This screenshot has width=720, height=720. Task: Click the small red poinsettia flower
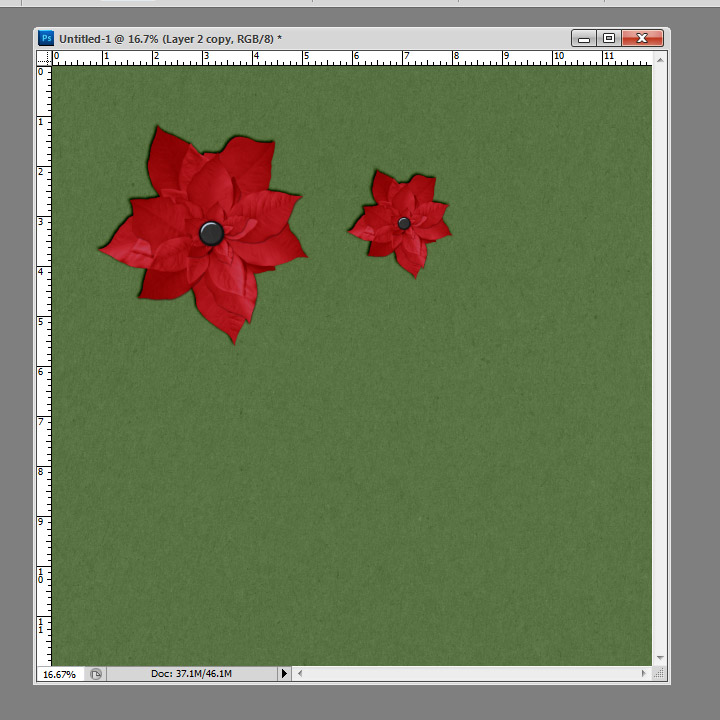(x=400, y=224)
